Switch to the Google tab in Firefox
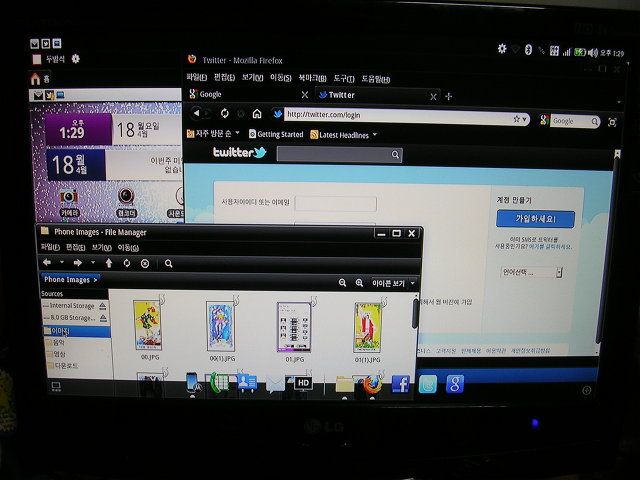This screenshot has width=640, height=480. 249,94
